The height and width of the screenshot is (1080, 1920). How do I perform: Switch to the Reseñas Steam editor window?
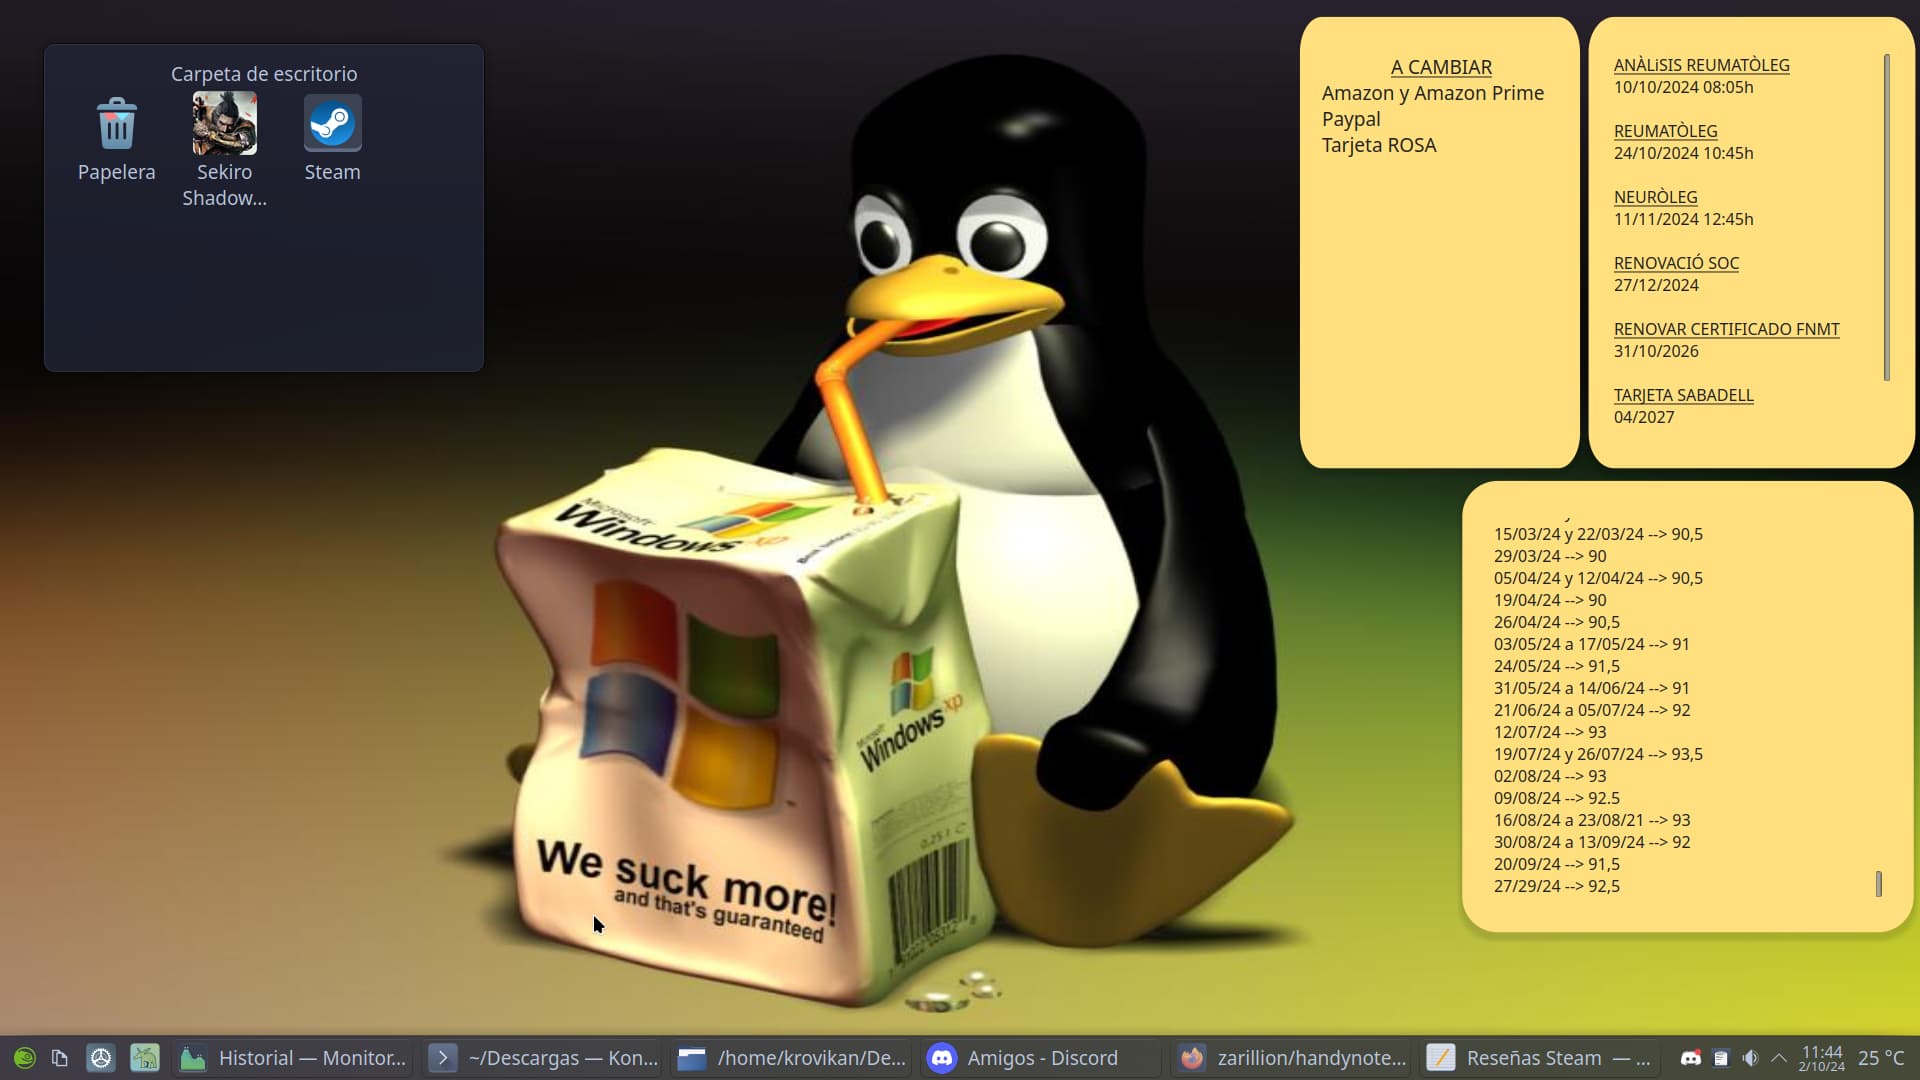[x=1539, y=1058]
